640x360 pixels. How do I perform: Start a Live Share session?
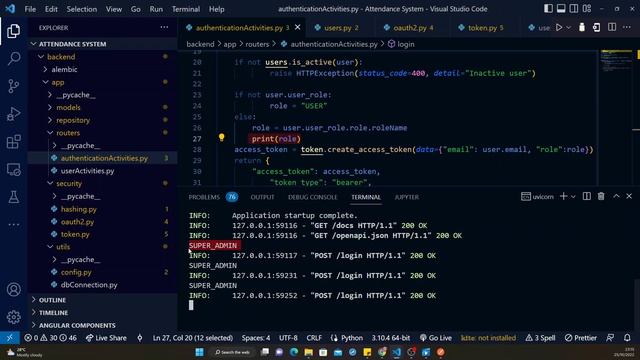coord(106,338)
